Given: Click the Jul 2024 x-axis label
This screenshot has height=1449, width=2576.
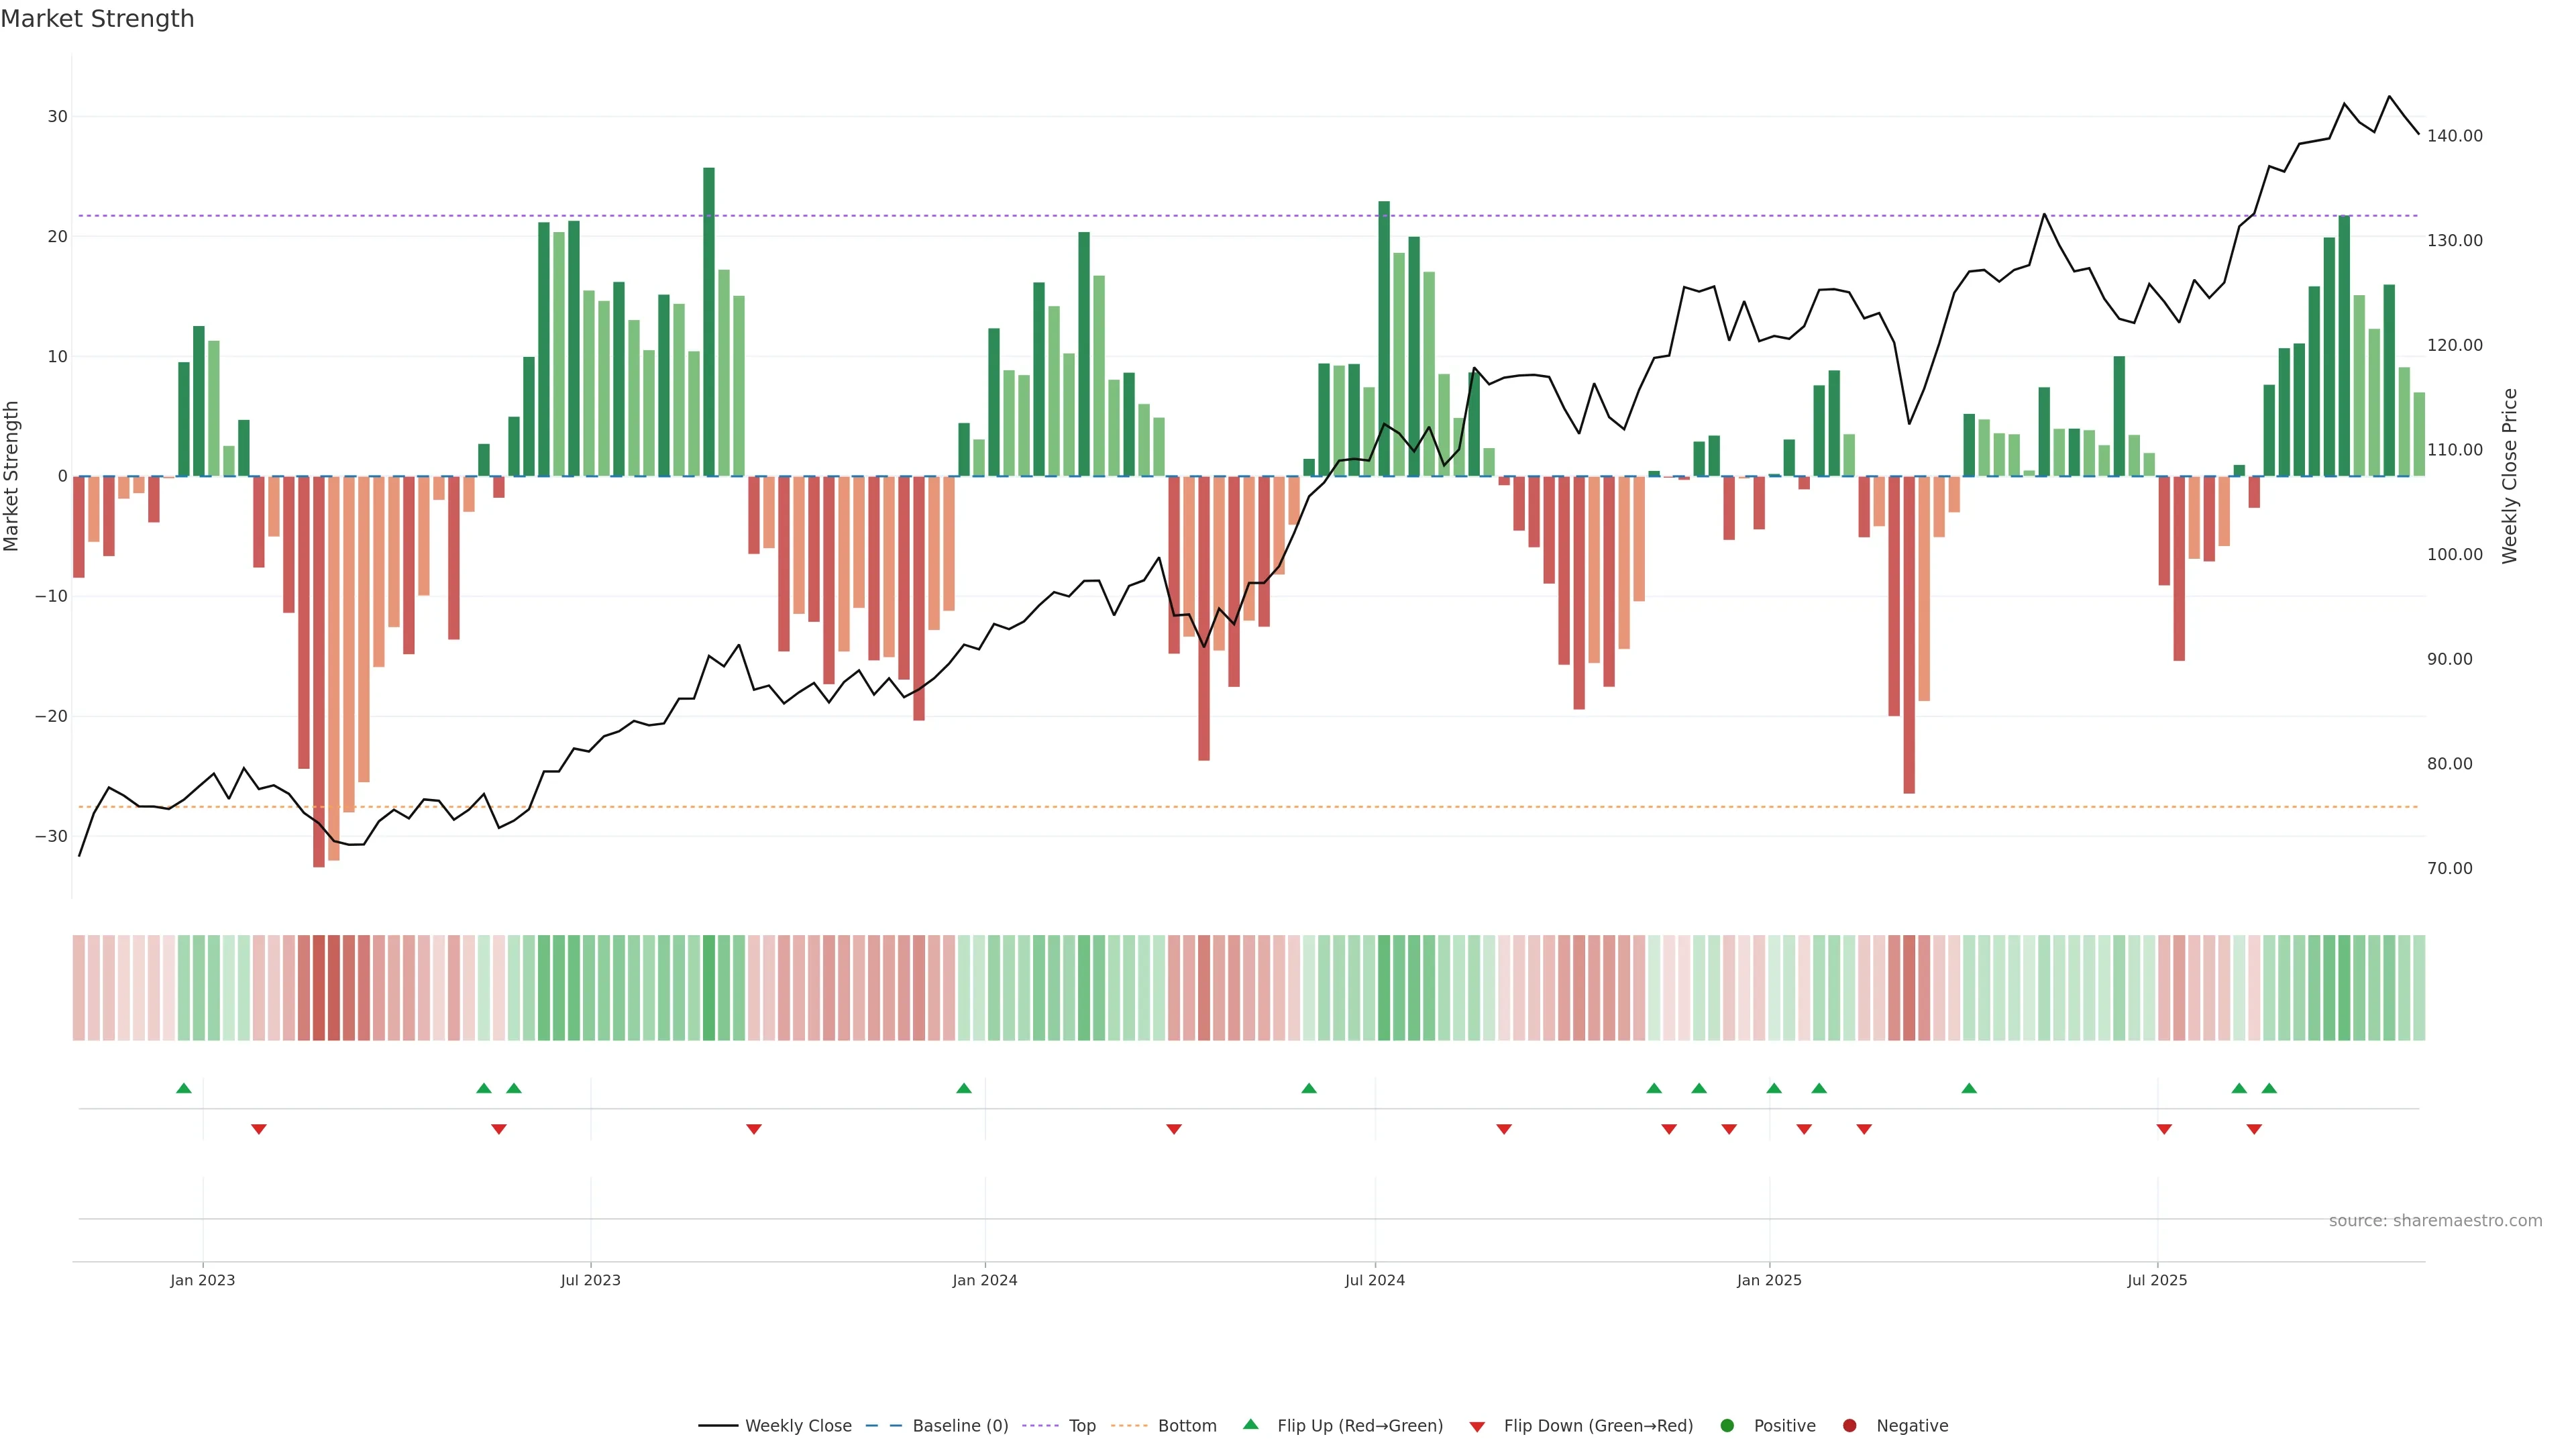Looking at the screenshot, I should tap(1374, 1280).
